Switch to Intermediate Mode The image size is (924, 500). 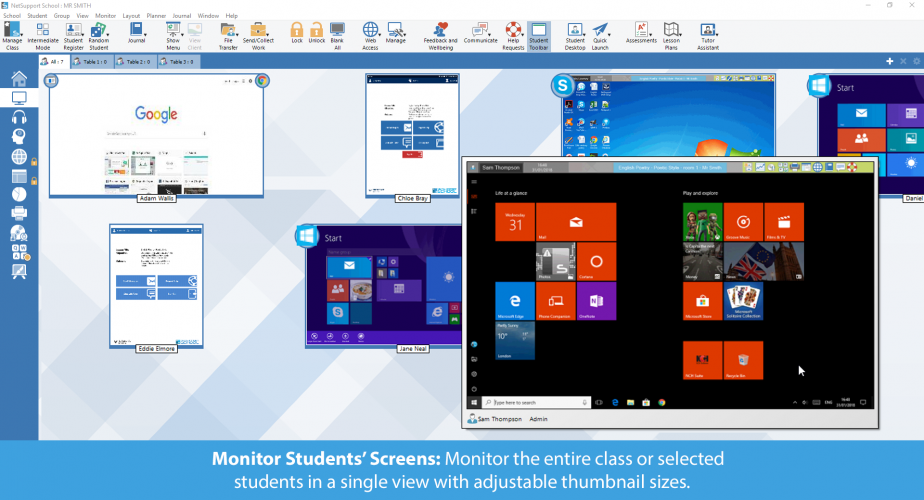point(42,35)
